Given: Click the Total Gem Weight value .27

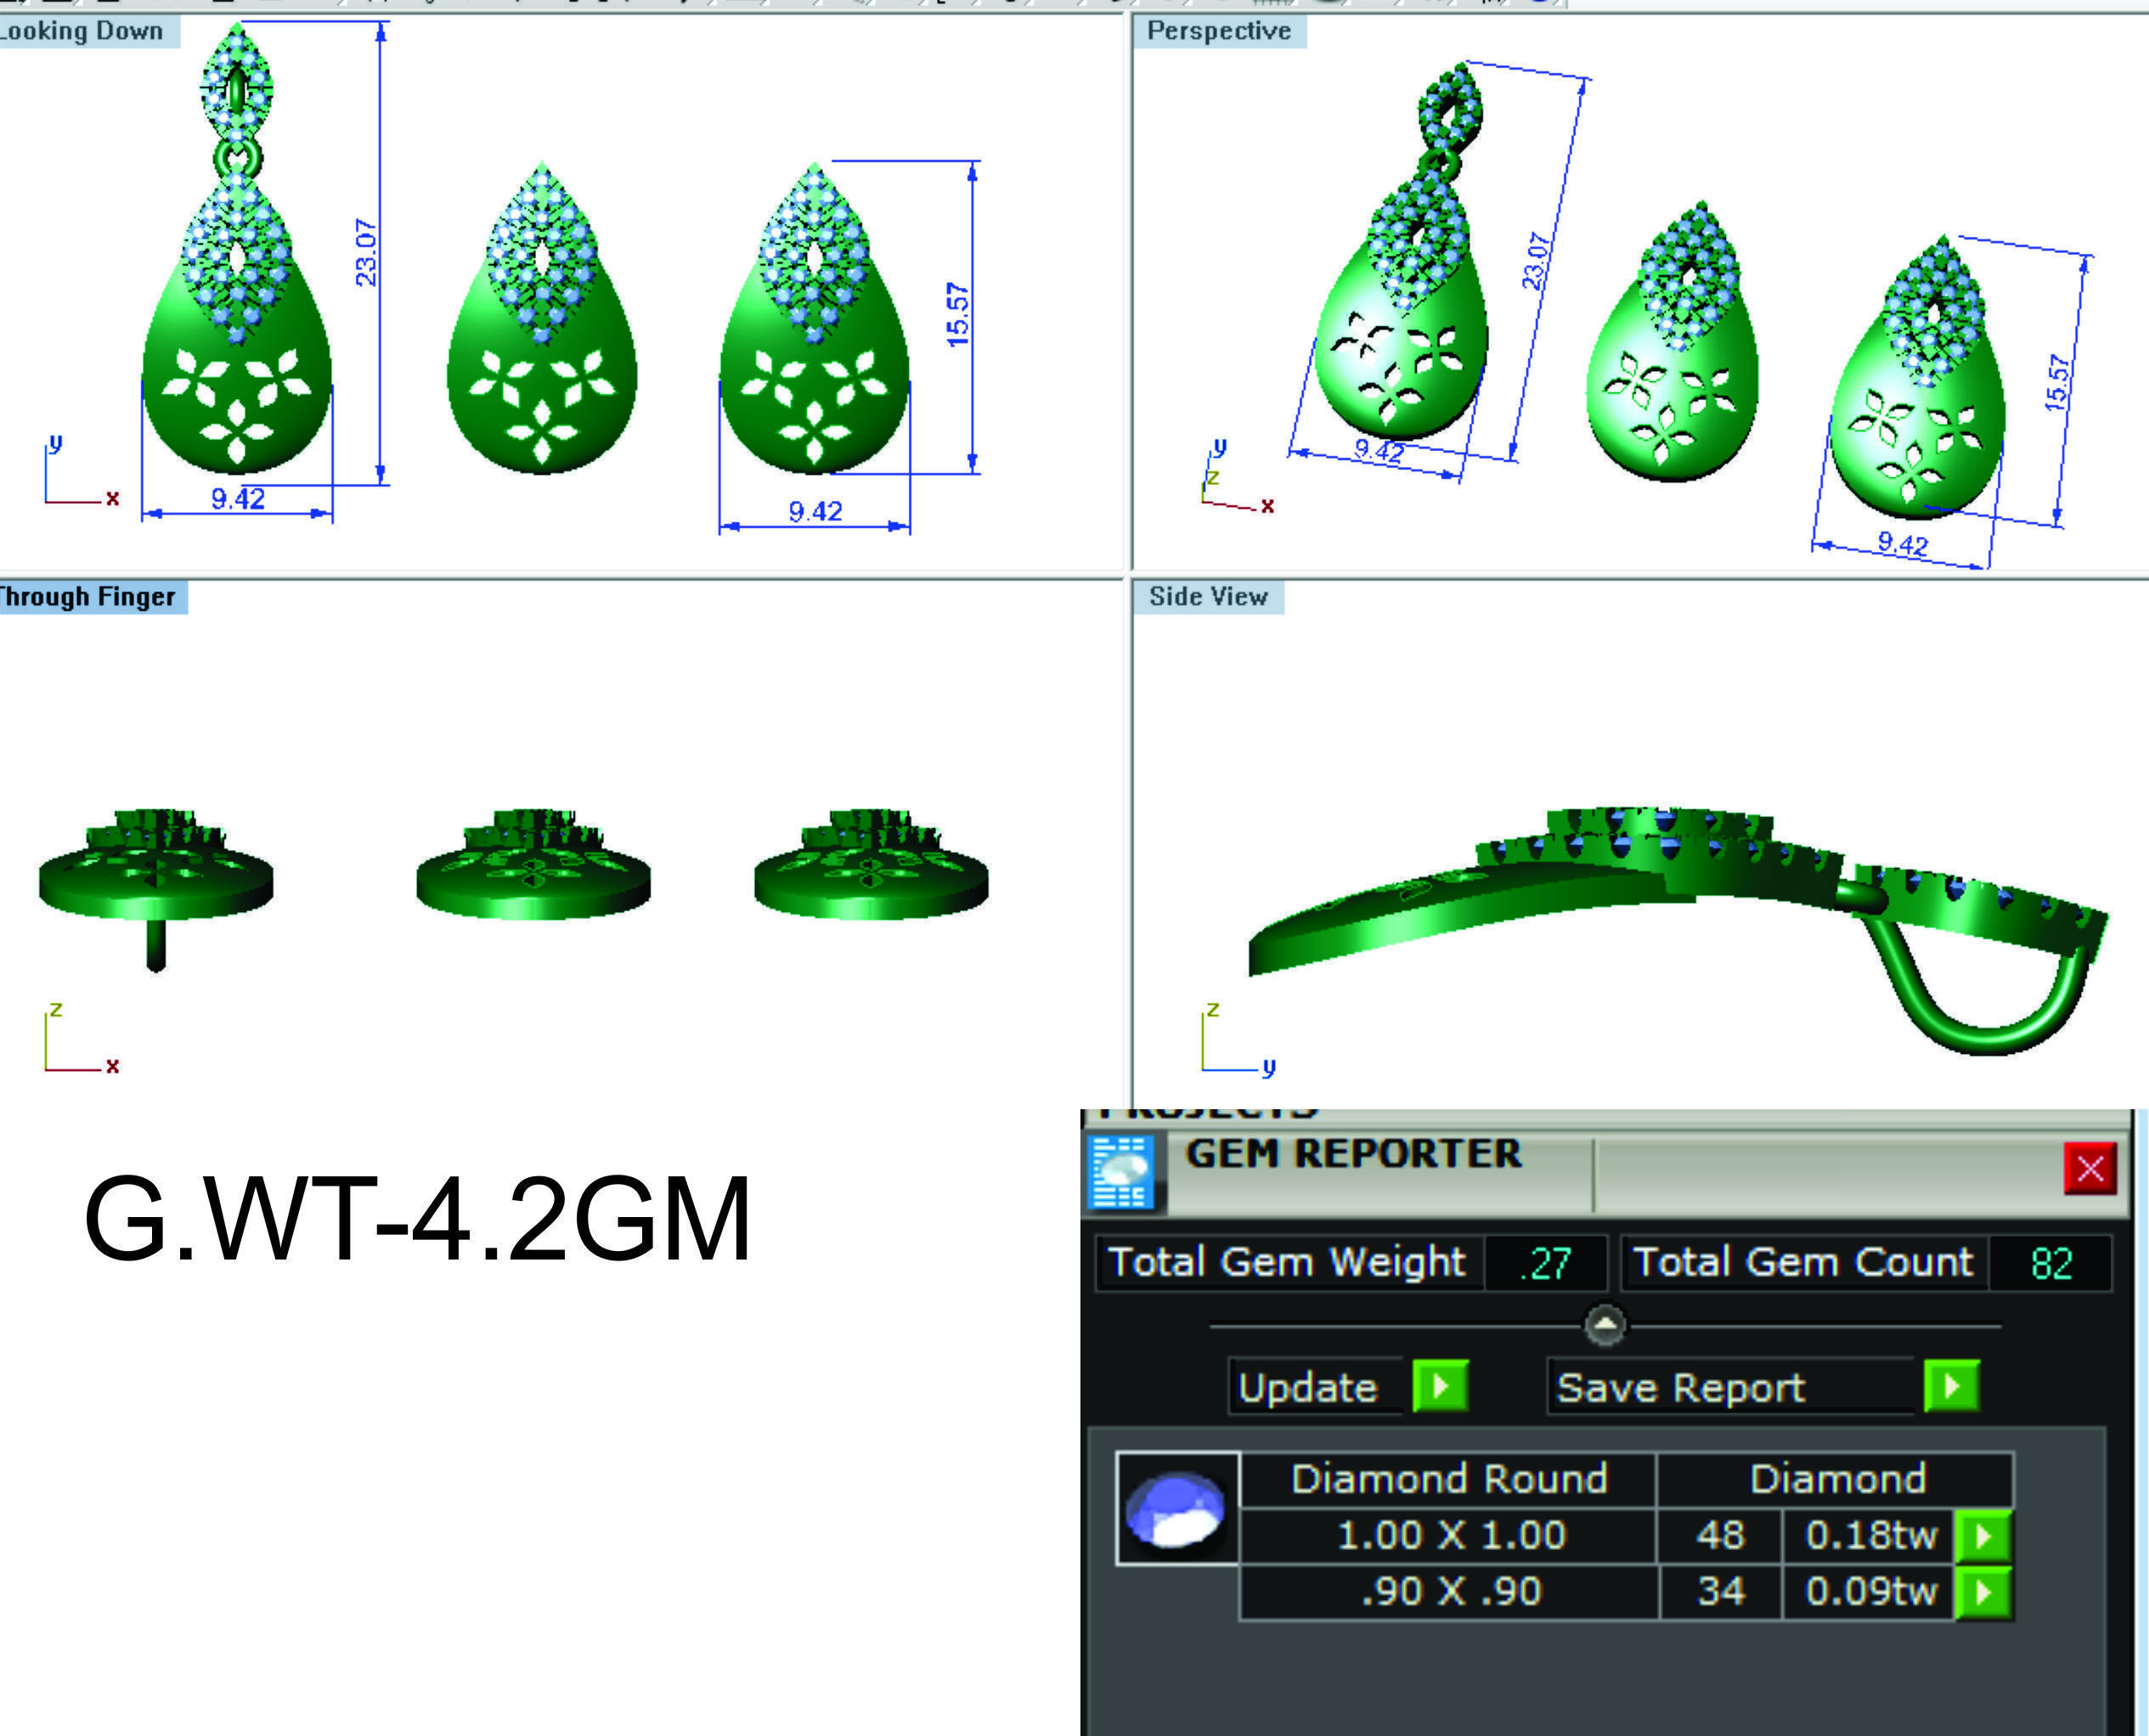Looking at the screenshot, I should 1546,1263.
